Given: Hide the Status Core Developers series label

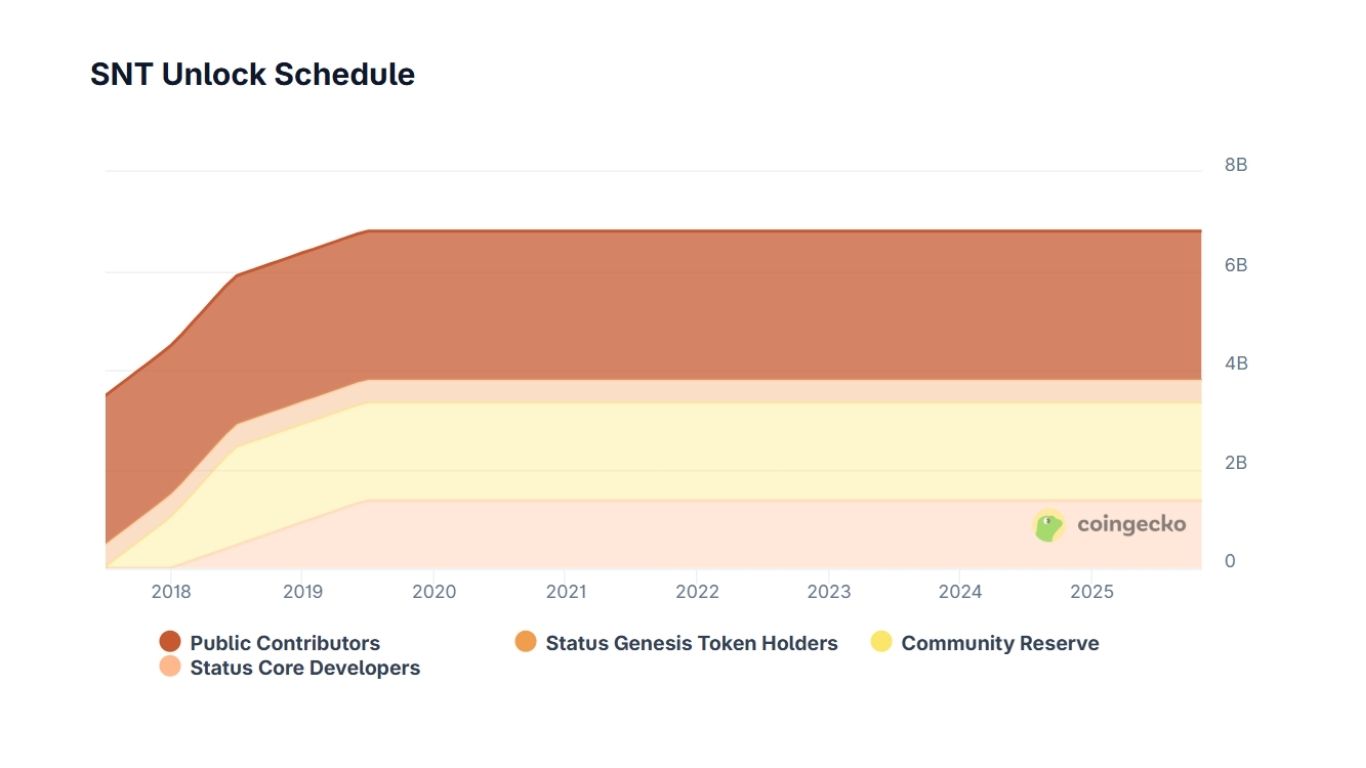Looking at the screenshot, I should [x=305, y=667].
